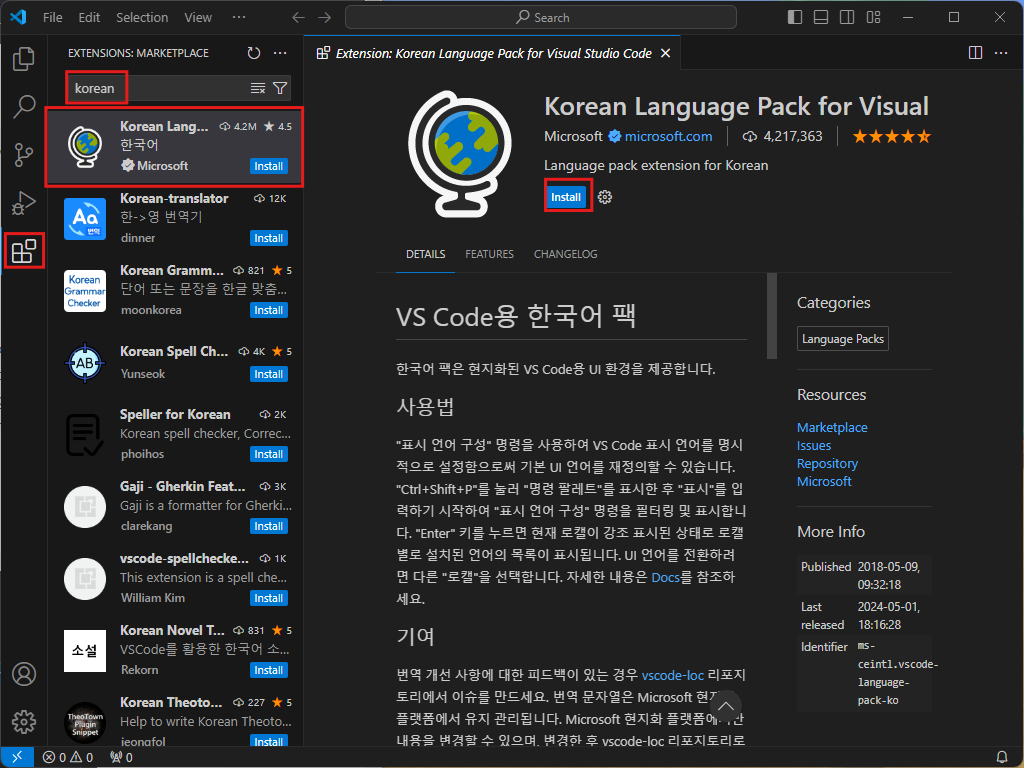This screenshot has height=768, width=1024.
Task: Clear the extensions search results
Action: (x=258, y=88)
